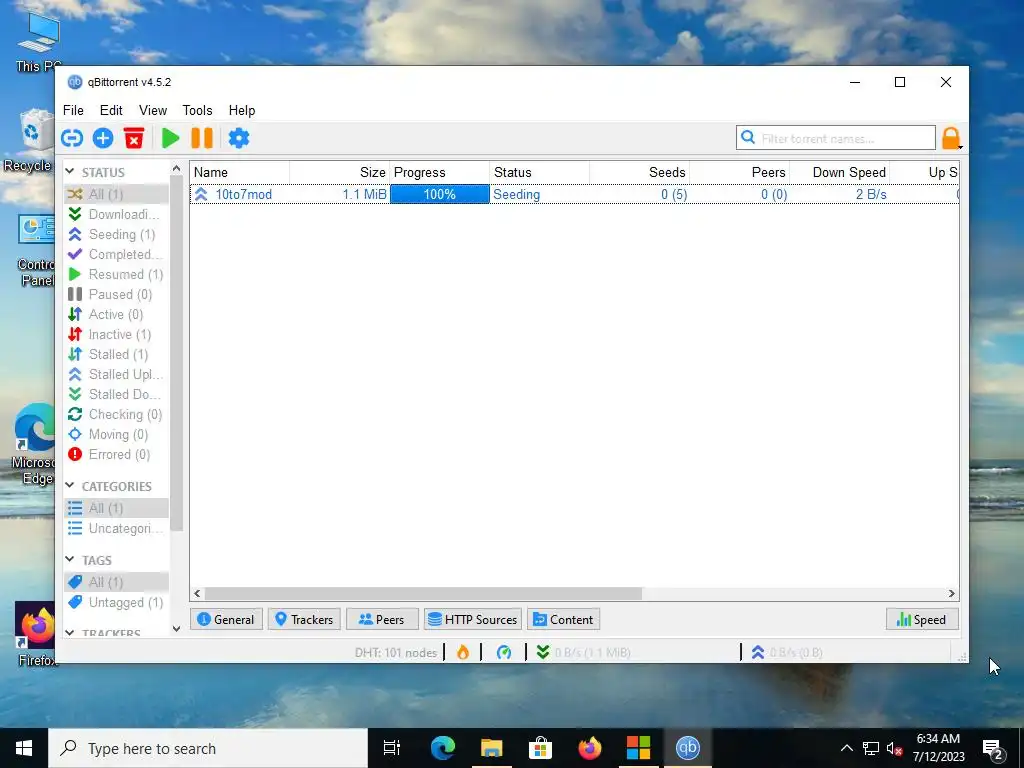This screenshot has height=768, width=1024.
Task: Sort by the Name column header
Action: [x=240, y=172]
